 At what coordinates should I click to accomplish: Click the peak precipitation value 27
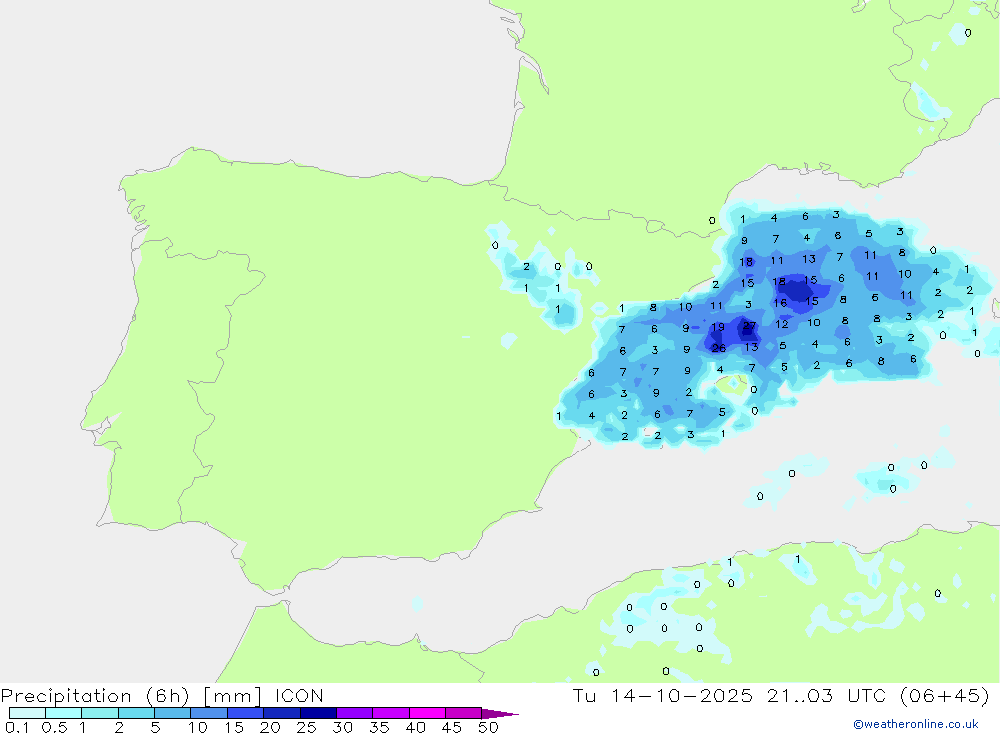[749, 326]
